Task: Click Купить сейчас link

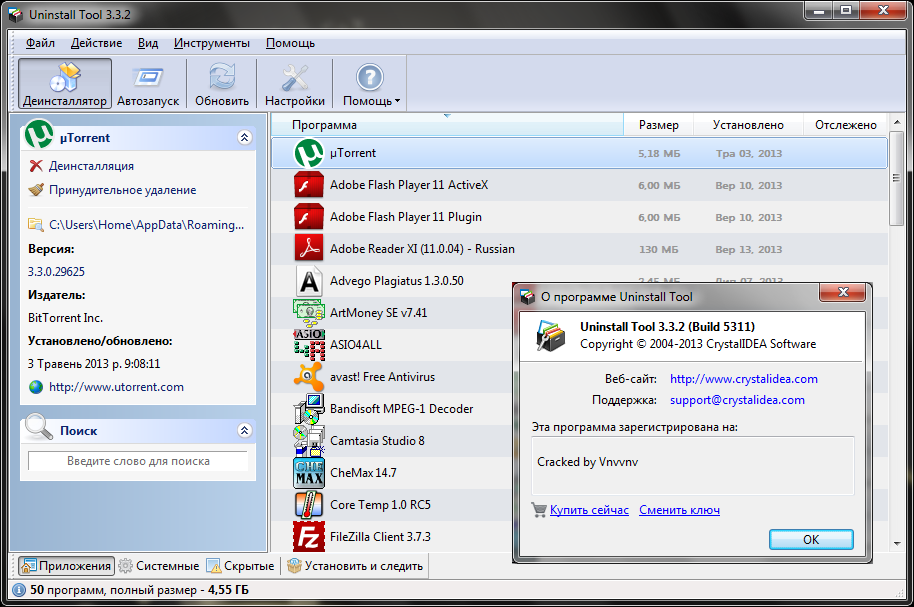Action: pos(589,510)
